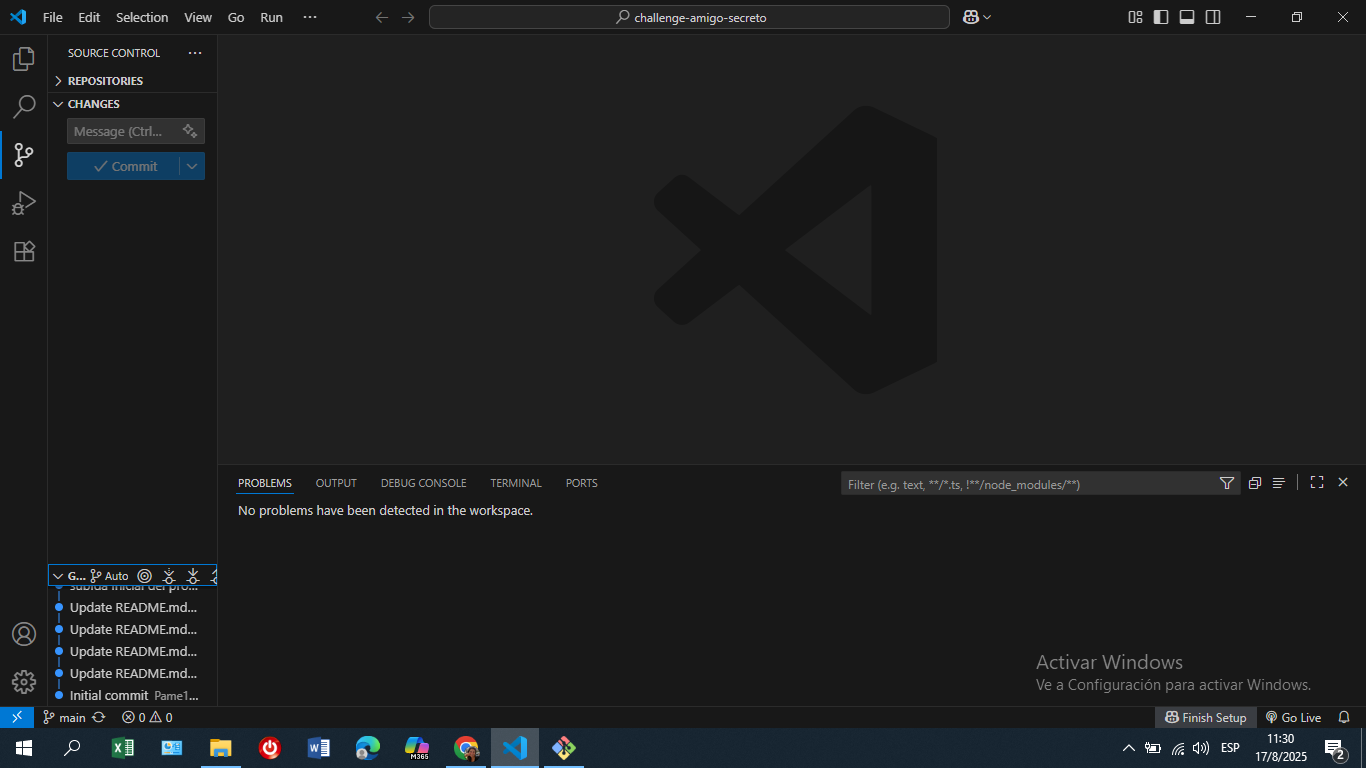Click the graph Go to Current History Item target icon
This screenshot has height=768, width=1366.
click(x=145, y=576)
